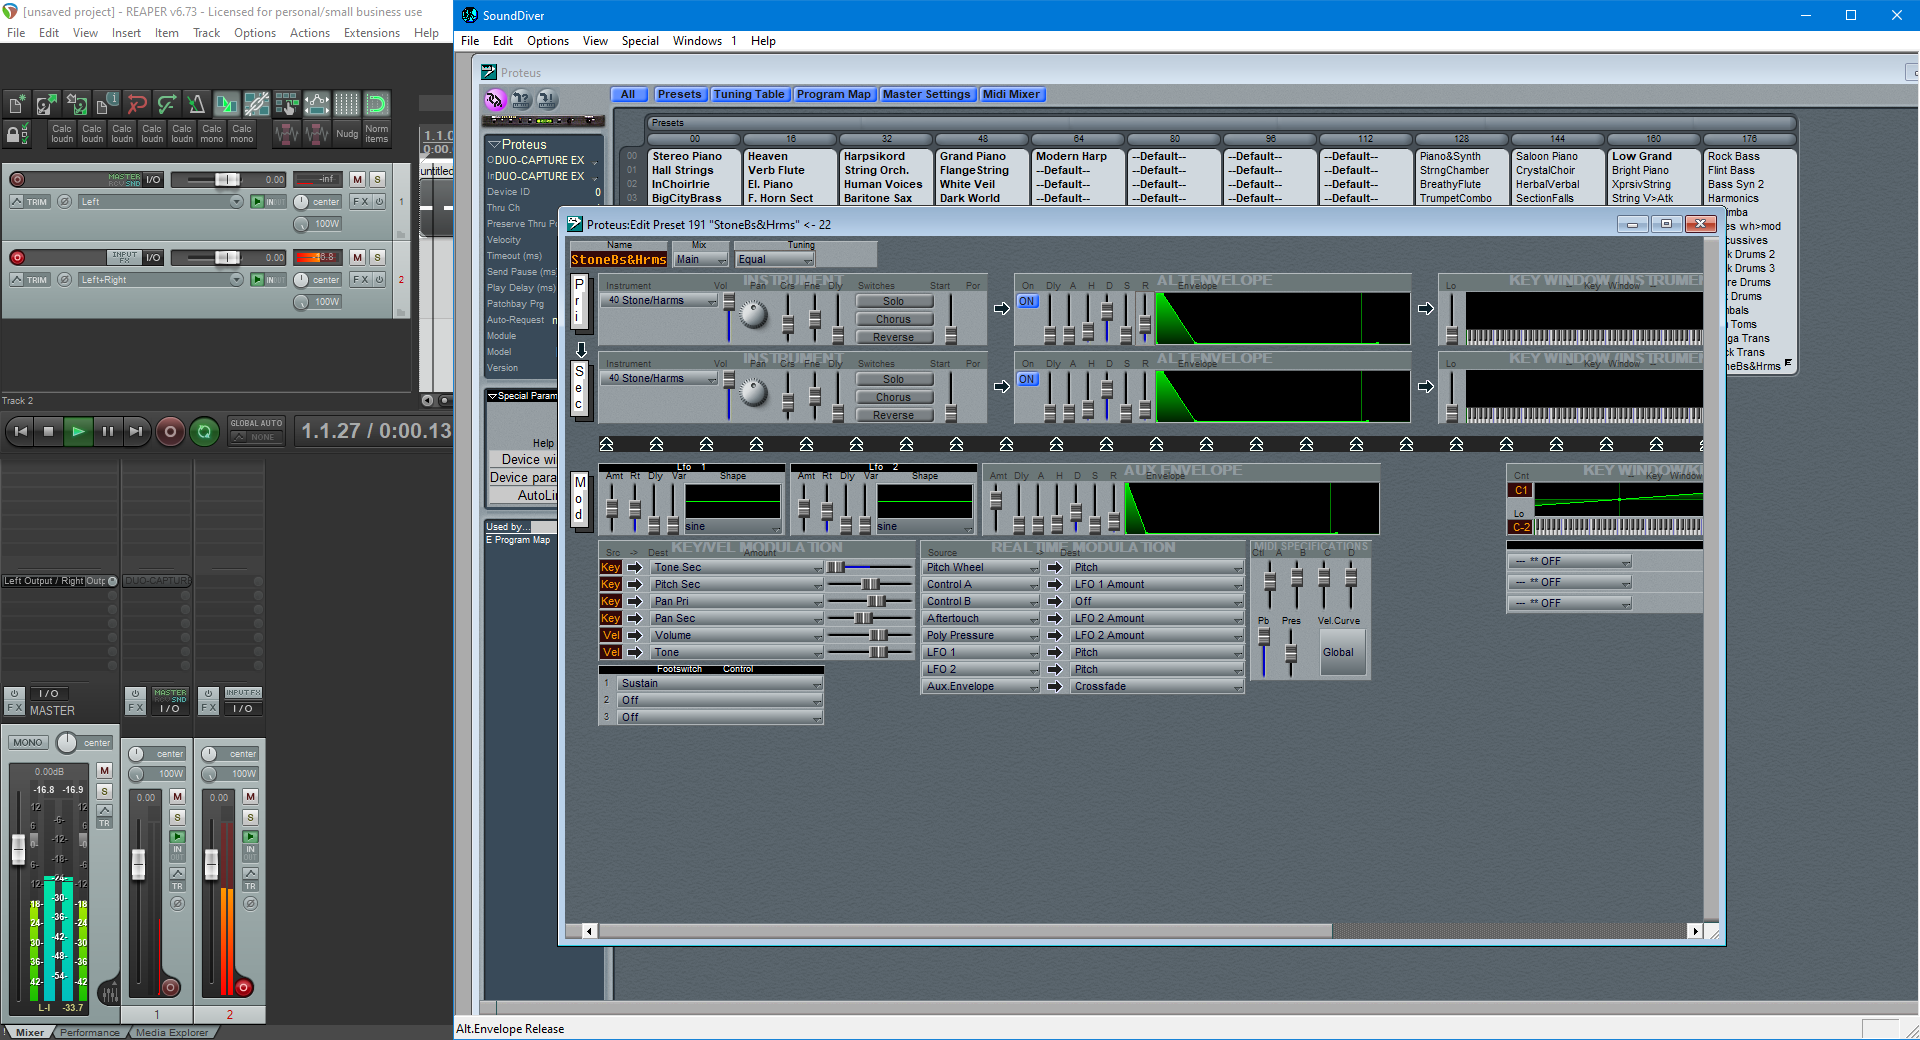
Task: Click the master volume fader in mixer
Action: pos(18,848)
